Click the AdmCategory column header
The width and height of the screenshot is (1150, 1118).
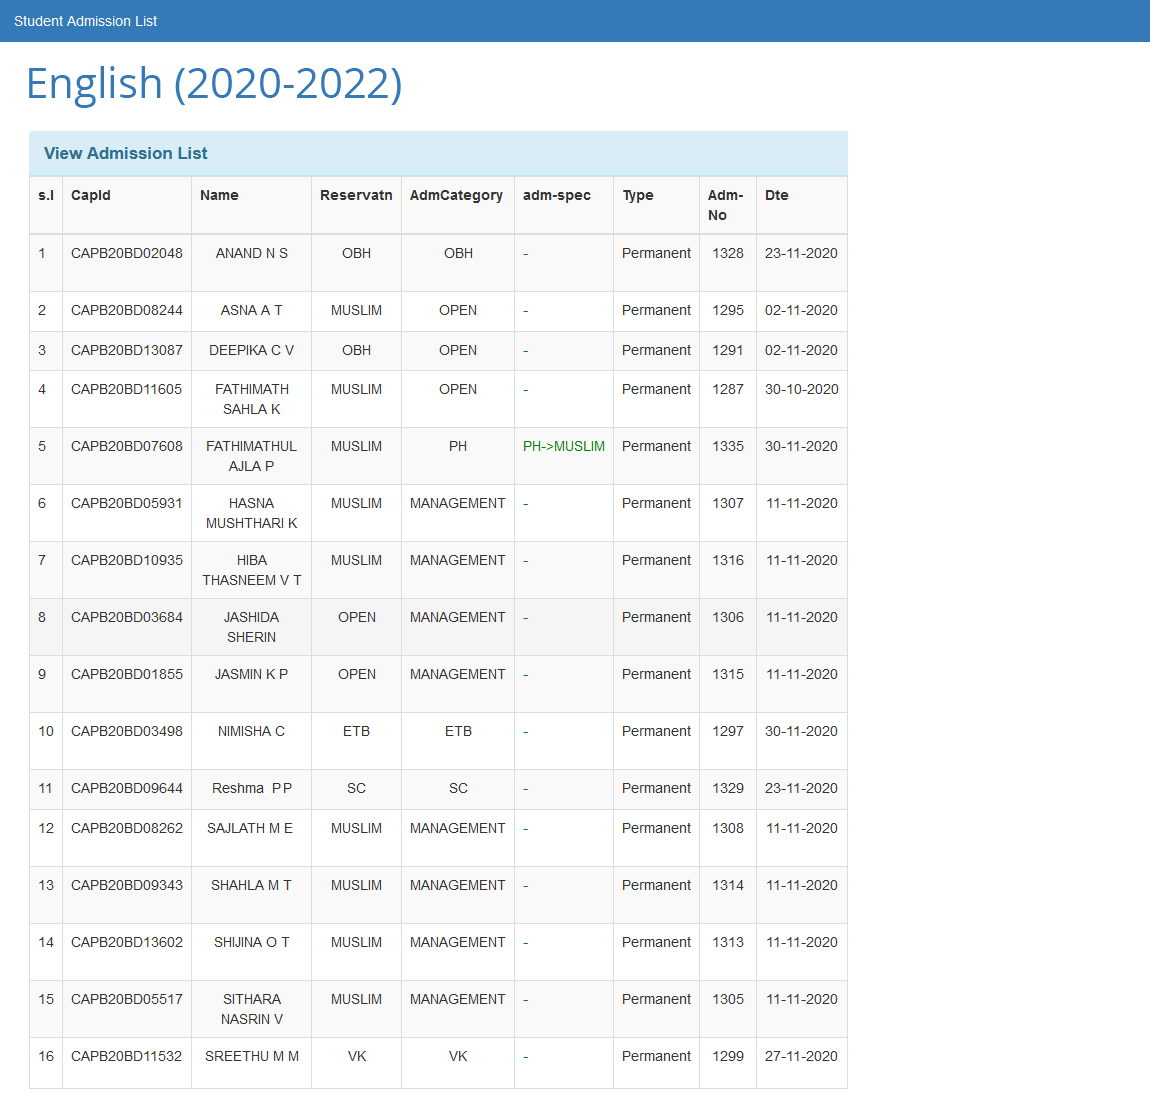point(456,195)
